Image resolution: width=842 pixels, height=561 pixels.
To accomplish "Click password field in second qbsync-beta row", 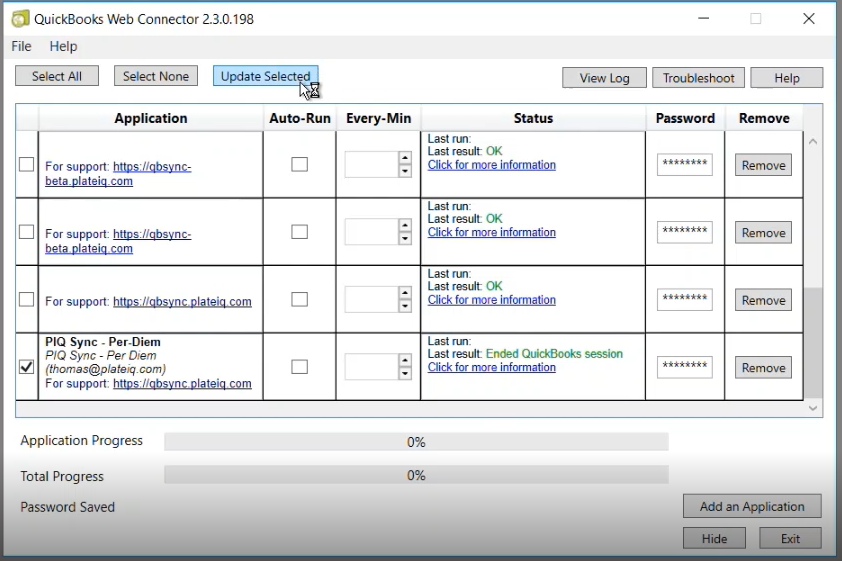I will [685, 232].
